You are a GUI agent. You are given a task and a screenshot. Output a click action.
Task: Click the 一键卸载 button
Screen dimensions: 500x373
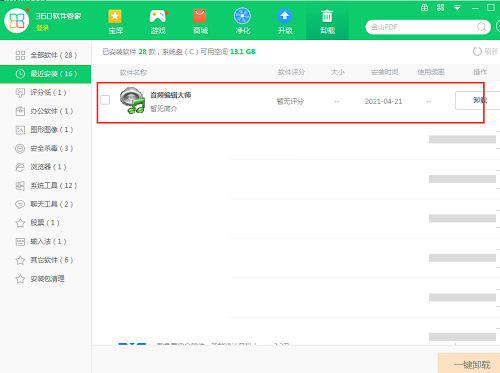click(x=469, y=364)
